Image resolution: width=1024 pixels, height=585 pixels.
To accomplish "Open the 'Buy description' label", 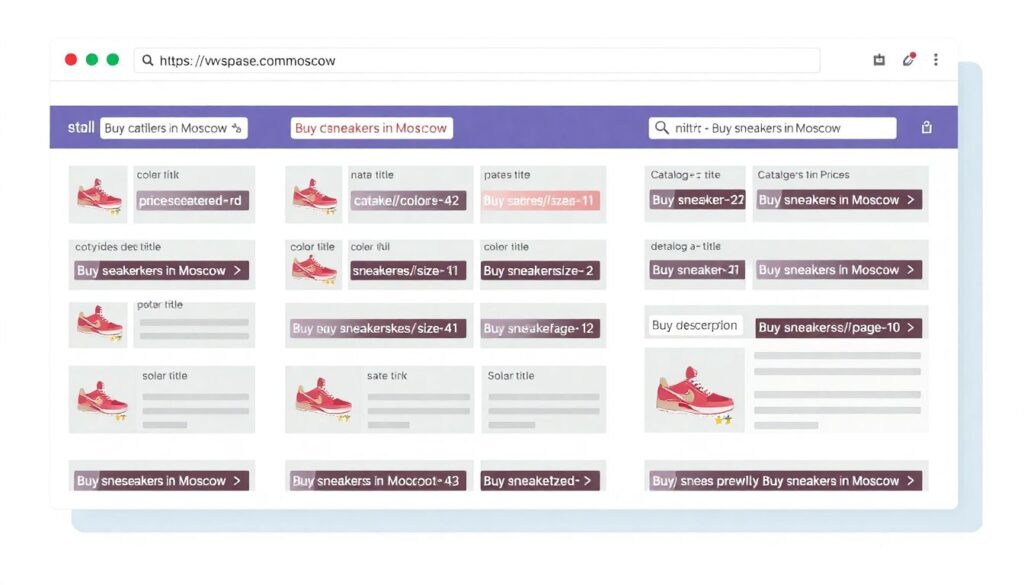I will (694, 326).
